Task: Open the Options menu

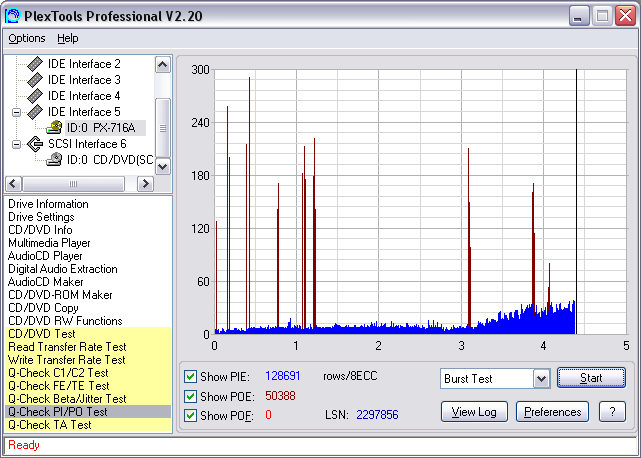Action: point(27,38)
